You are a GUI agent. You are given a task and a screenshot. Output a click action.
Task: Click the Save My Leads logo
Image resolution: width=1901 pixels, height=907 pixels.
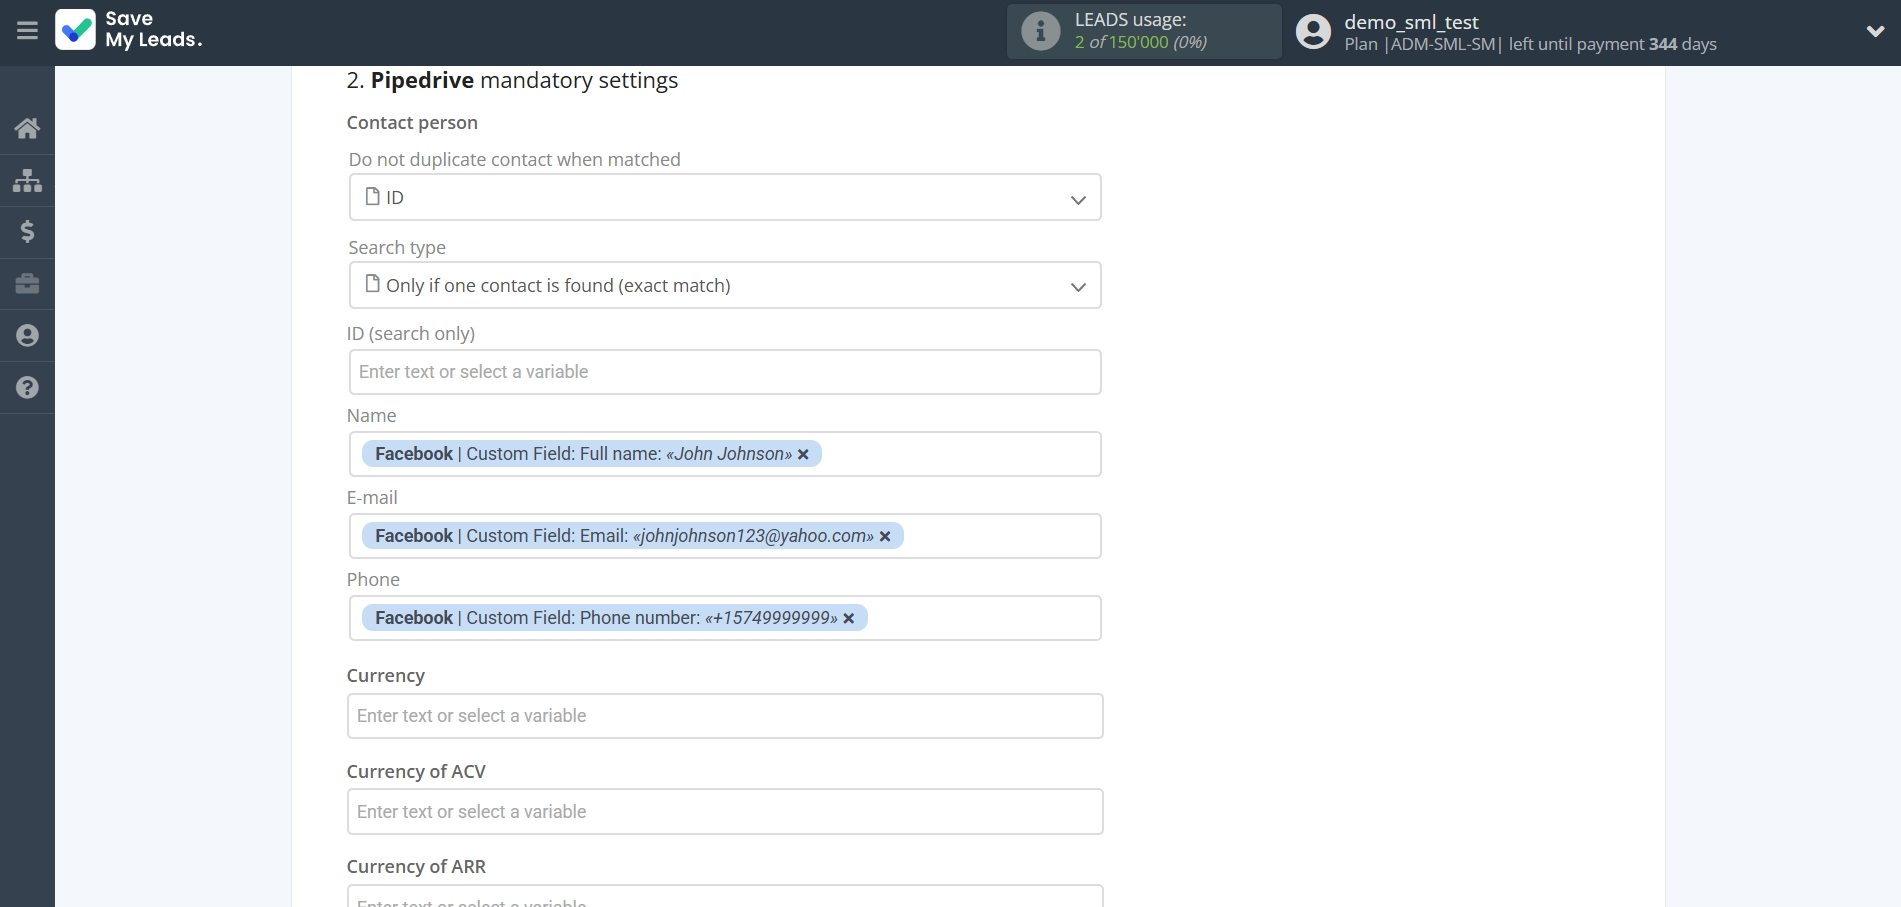pos(129,31)
